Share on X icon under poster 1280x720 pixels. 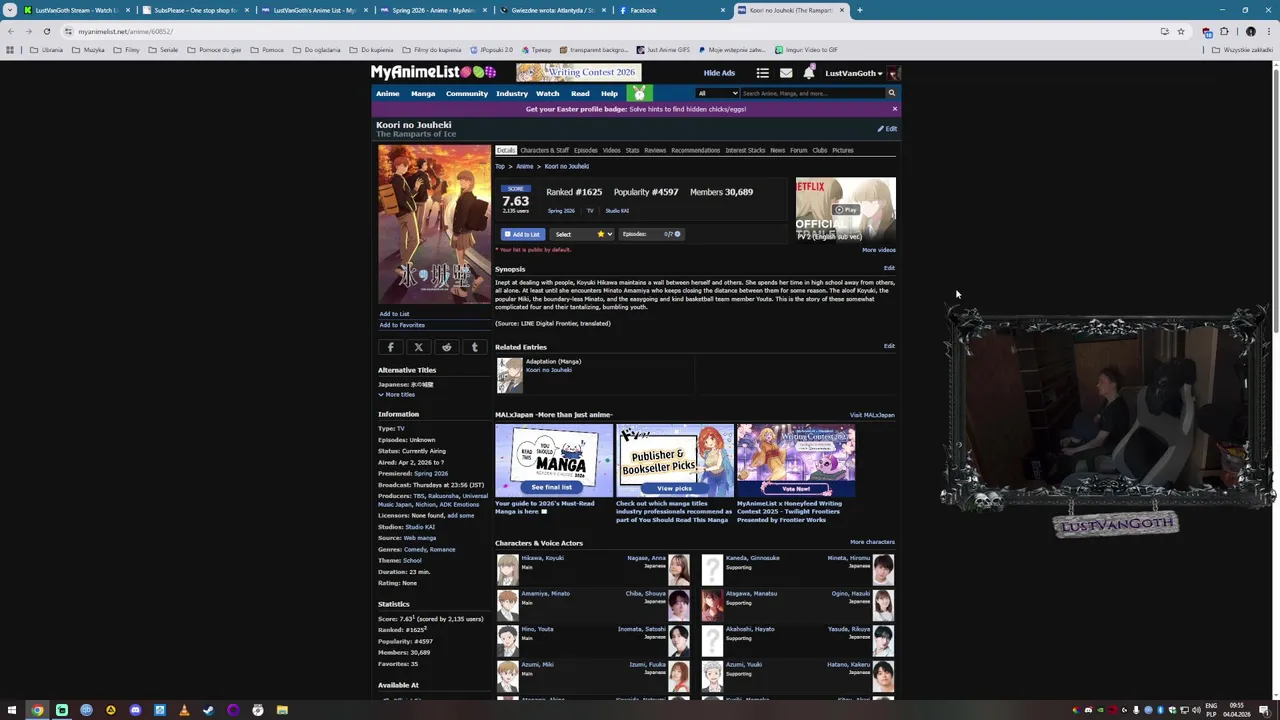tap(419, 347)
